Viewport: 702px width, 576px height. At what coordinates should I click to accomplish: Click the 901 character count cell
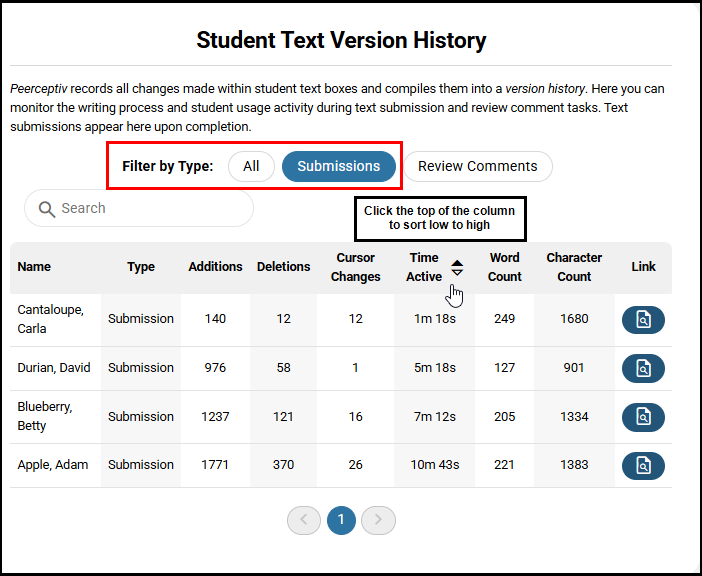[574, 367]
